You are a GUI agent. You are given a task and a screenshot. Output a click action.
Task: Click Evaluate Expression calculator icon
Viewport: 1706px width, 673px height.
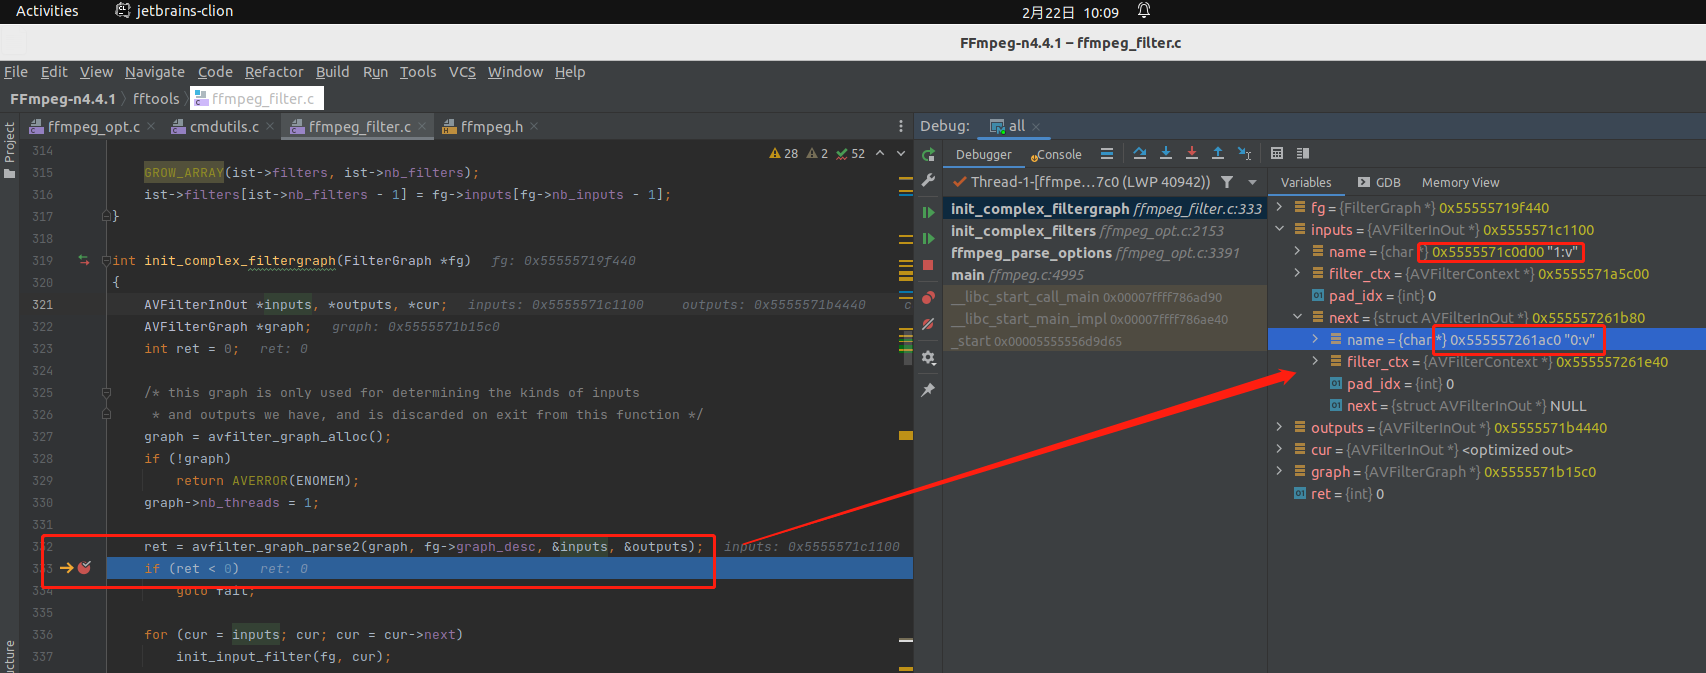pos(1277,154)
